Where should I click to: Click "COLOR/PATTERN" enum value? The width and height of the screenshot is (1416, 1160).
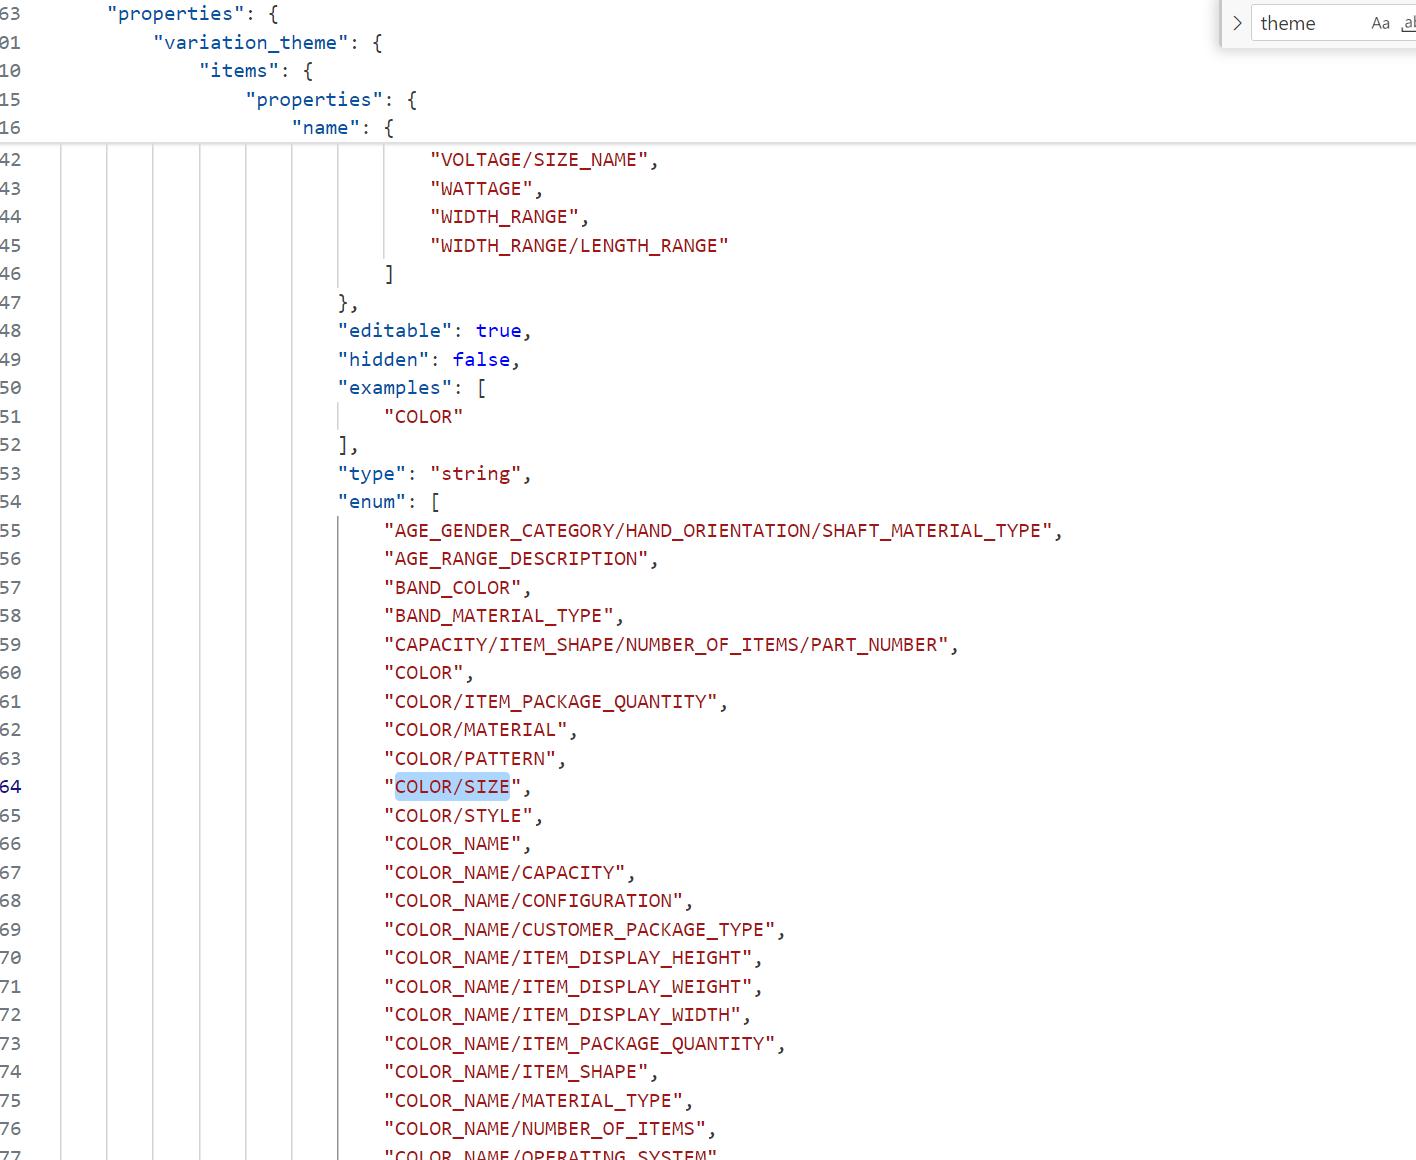pyautogui.click(x=470, y=759)
